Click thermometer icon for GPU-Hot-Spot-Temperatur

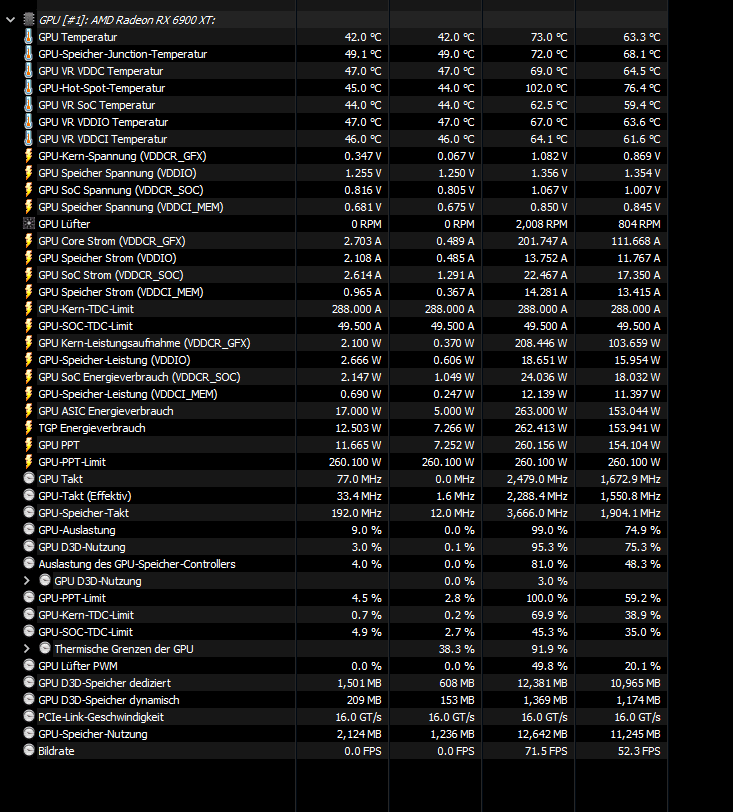(x=28, y=88)
